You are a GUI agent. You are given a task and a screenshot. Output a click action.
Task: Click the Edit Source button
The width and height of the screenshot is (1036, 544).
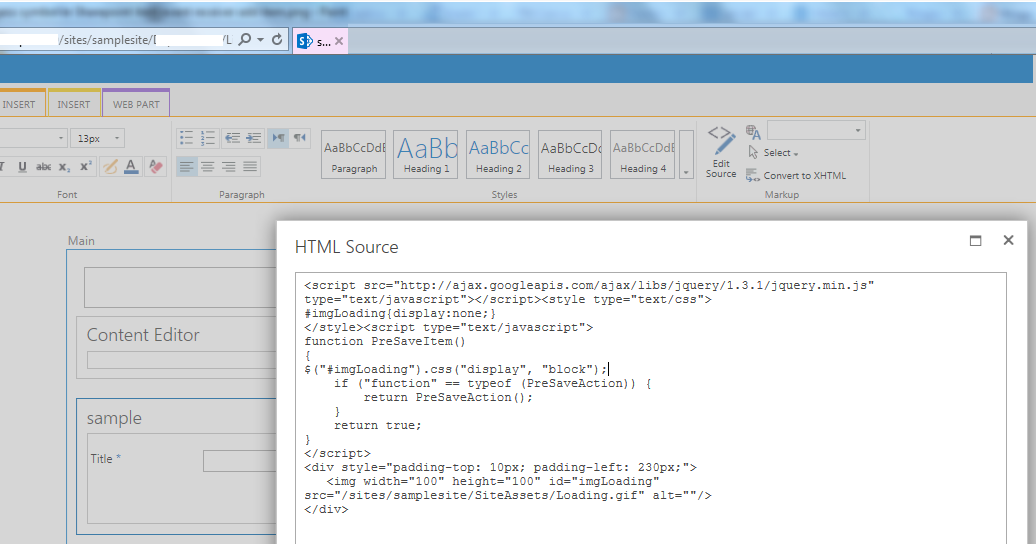[720, 152]
